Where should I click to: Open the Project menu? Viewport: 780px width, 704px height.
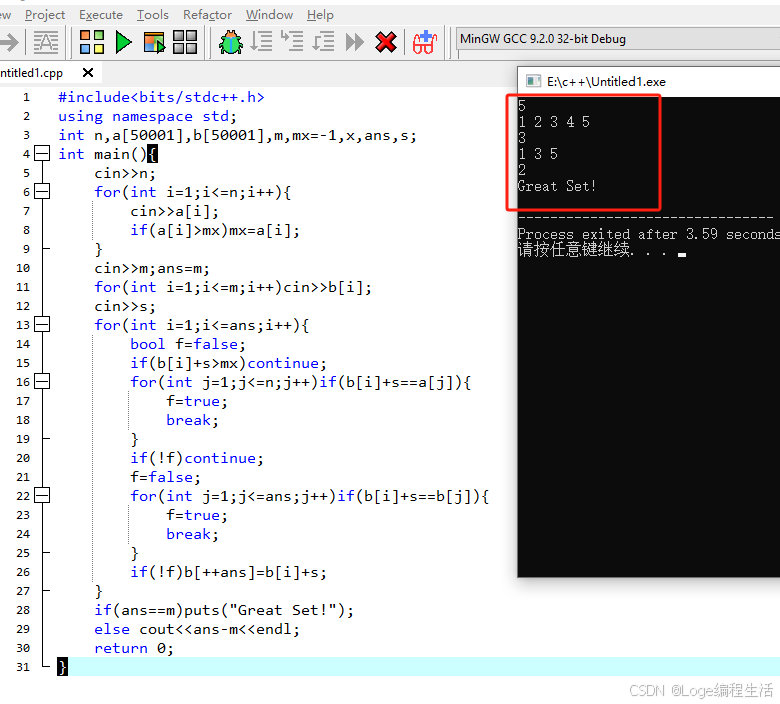pos(45,15)
